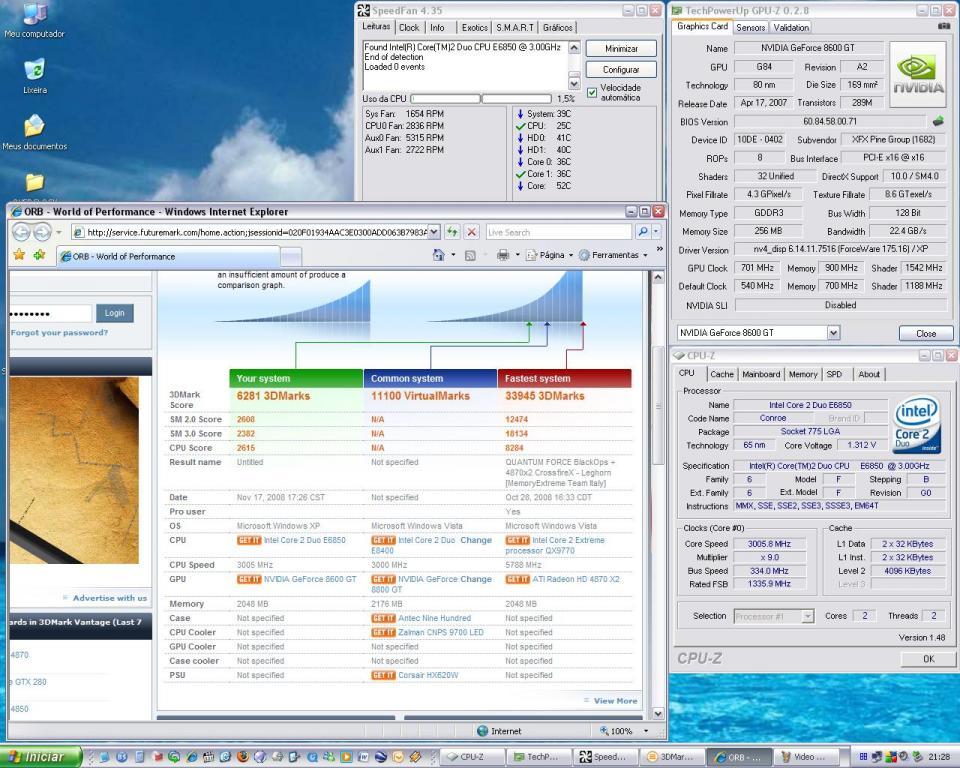Click GET IT badge next to Antec Nine Hundred
Image resolution: width=960 pixels, height=768 pixels.
pyautogui.click(x=383, y=618)
